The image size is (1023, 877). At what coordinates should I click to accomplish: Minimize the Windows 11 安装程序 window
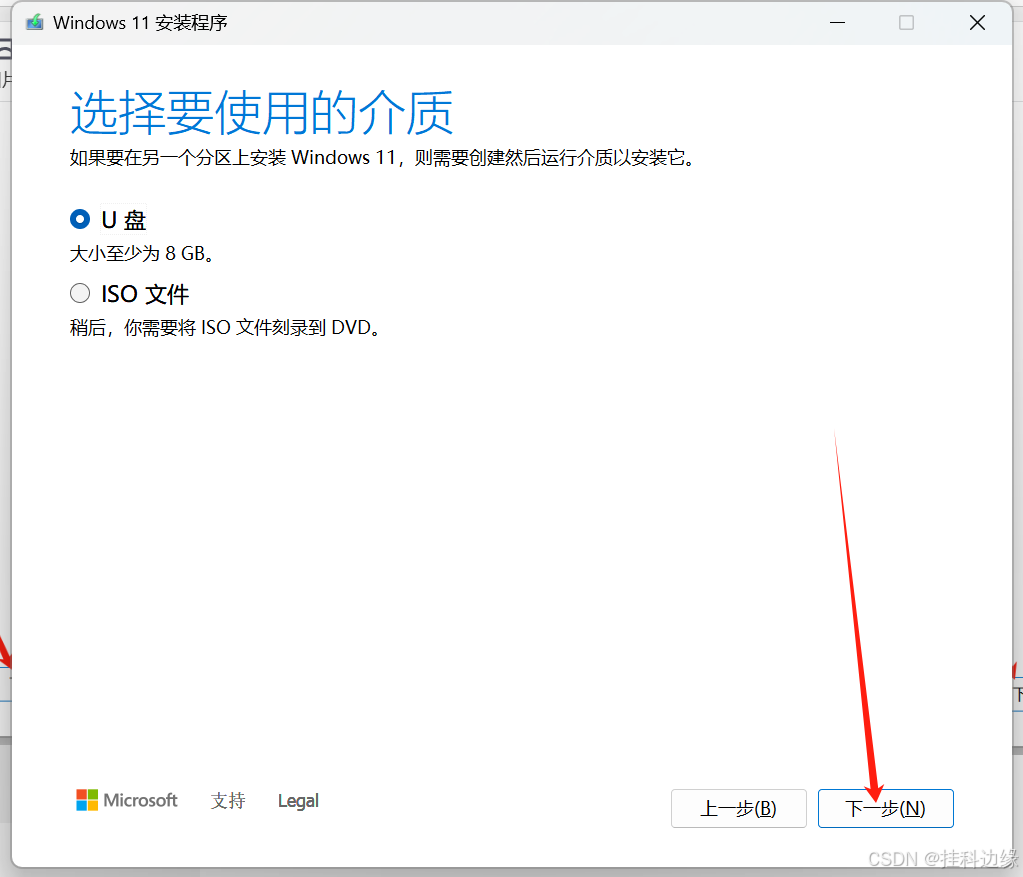point(838,23)
